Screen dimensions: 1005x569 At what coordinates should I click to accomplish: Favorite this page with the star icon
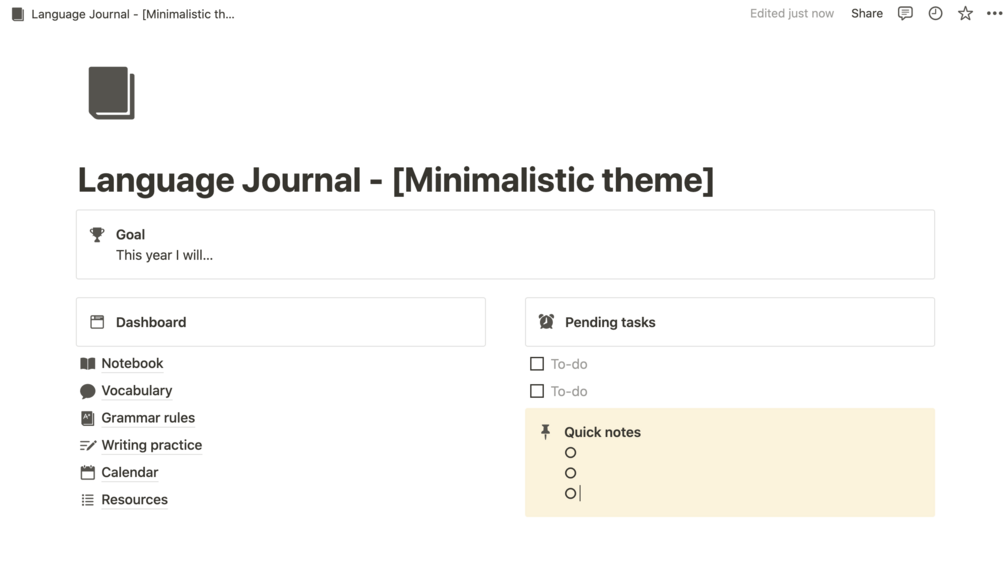[x=965, y=14]
